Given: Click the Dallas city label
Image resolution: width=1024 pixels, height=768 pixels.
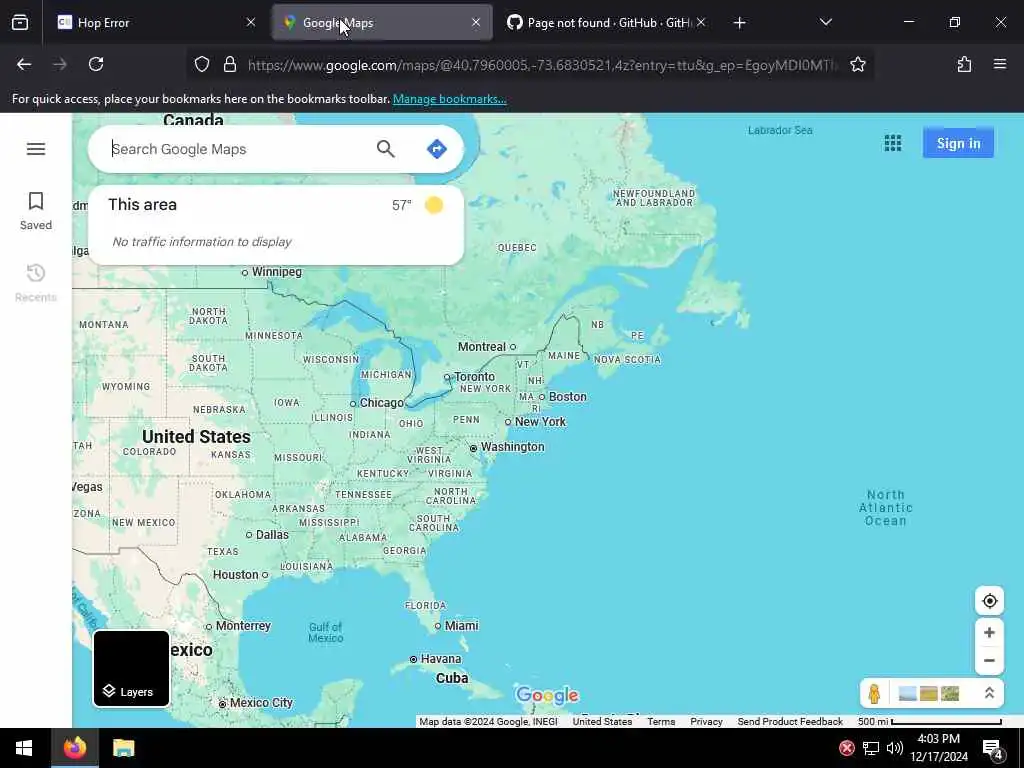Looking at the screenshot, I should (272, 535).
